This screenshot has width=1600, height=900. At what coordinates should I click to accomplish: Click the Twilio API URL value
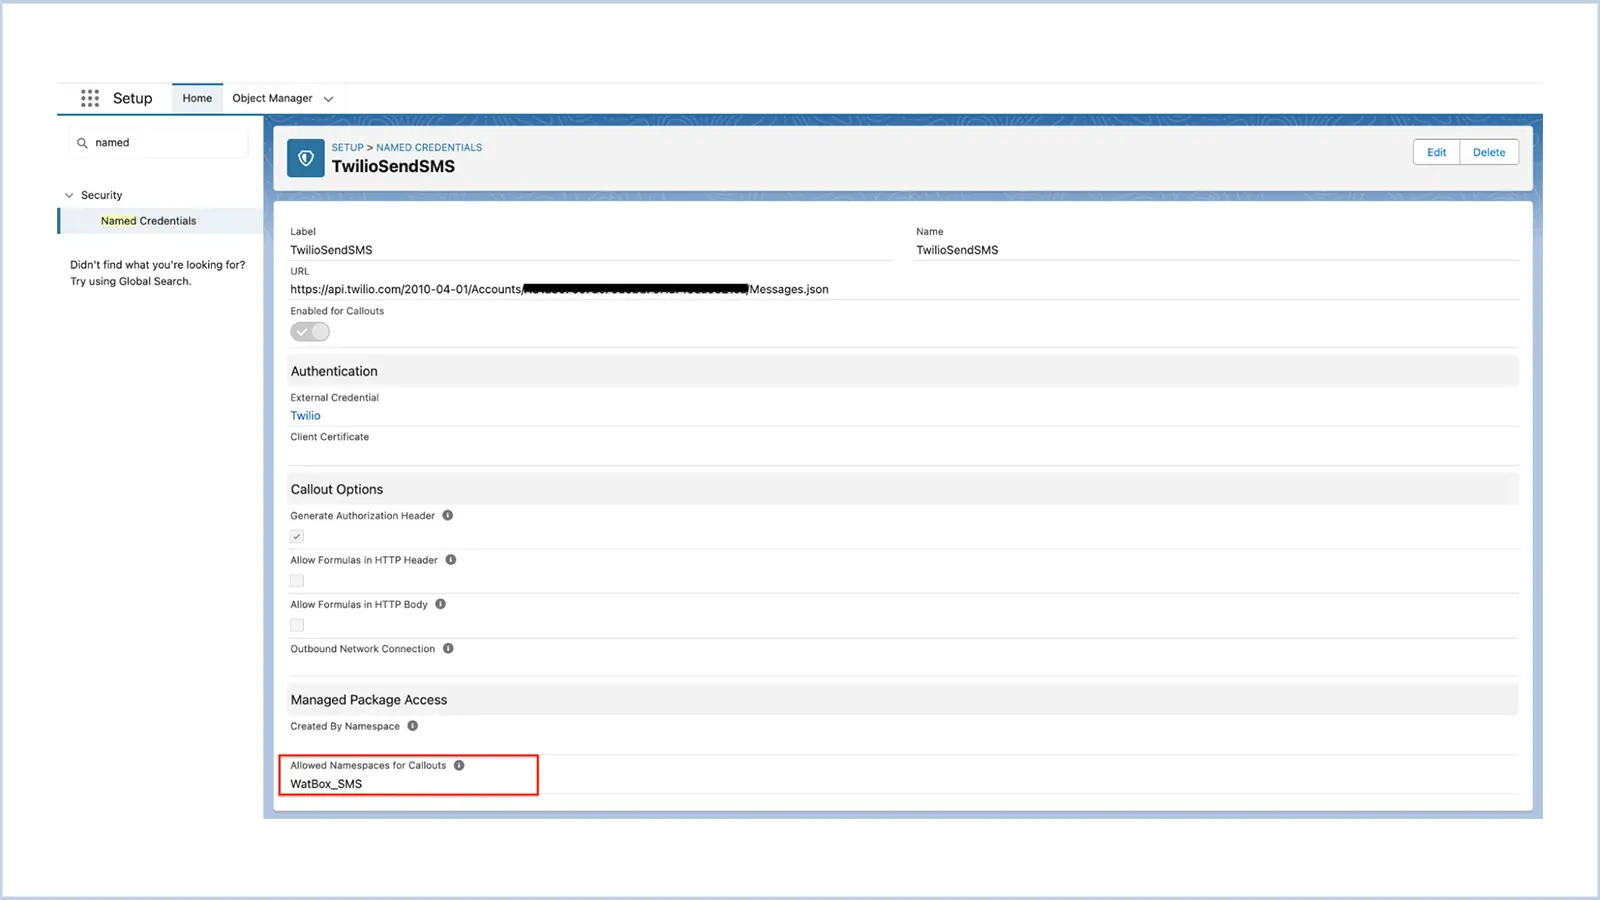click(559, 289)
